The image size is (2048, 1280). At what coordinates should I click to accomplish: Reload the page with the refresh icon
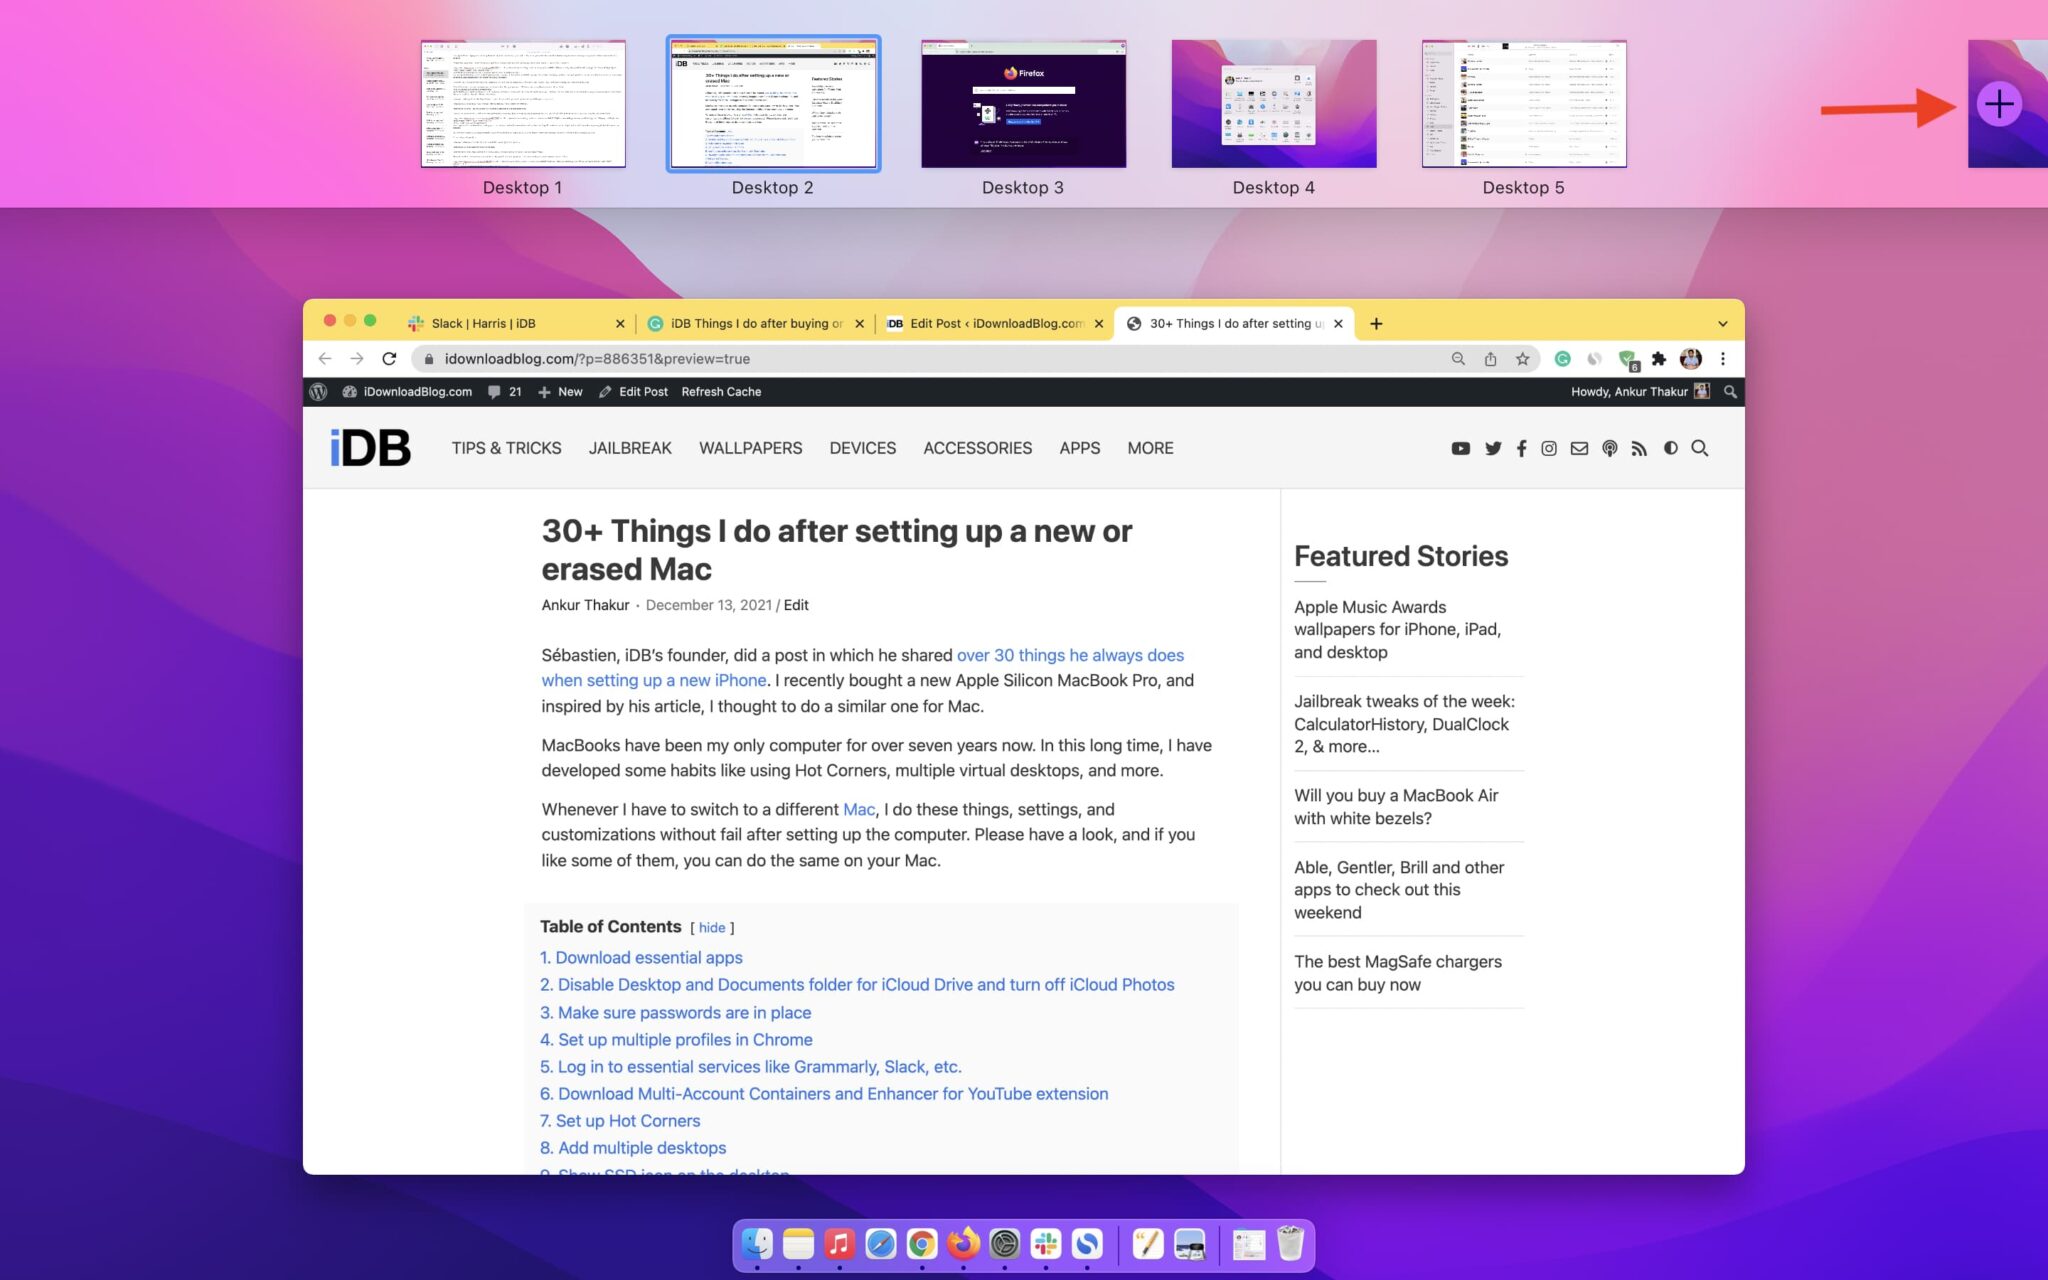(389, 359)
